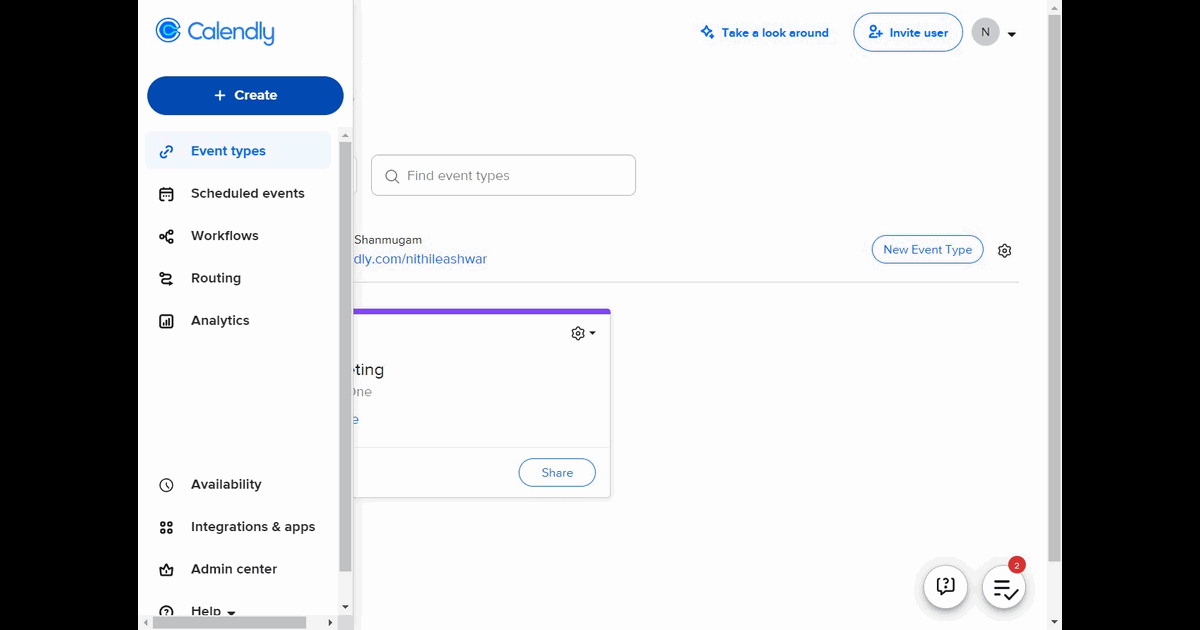1200x630 pixels.
Task: Click the Invite user button
Action: pos(908,32)
